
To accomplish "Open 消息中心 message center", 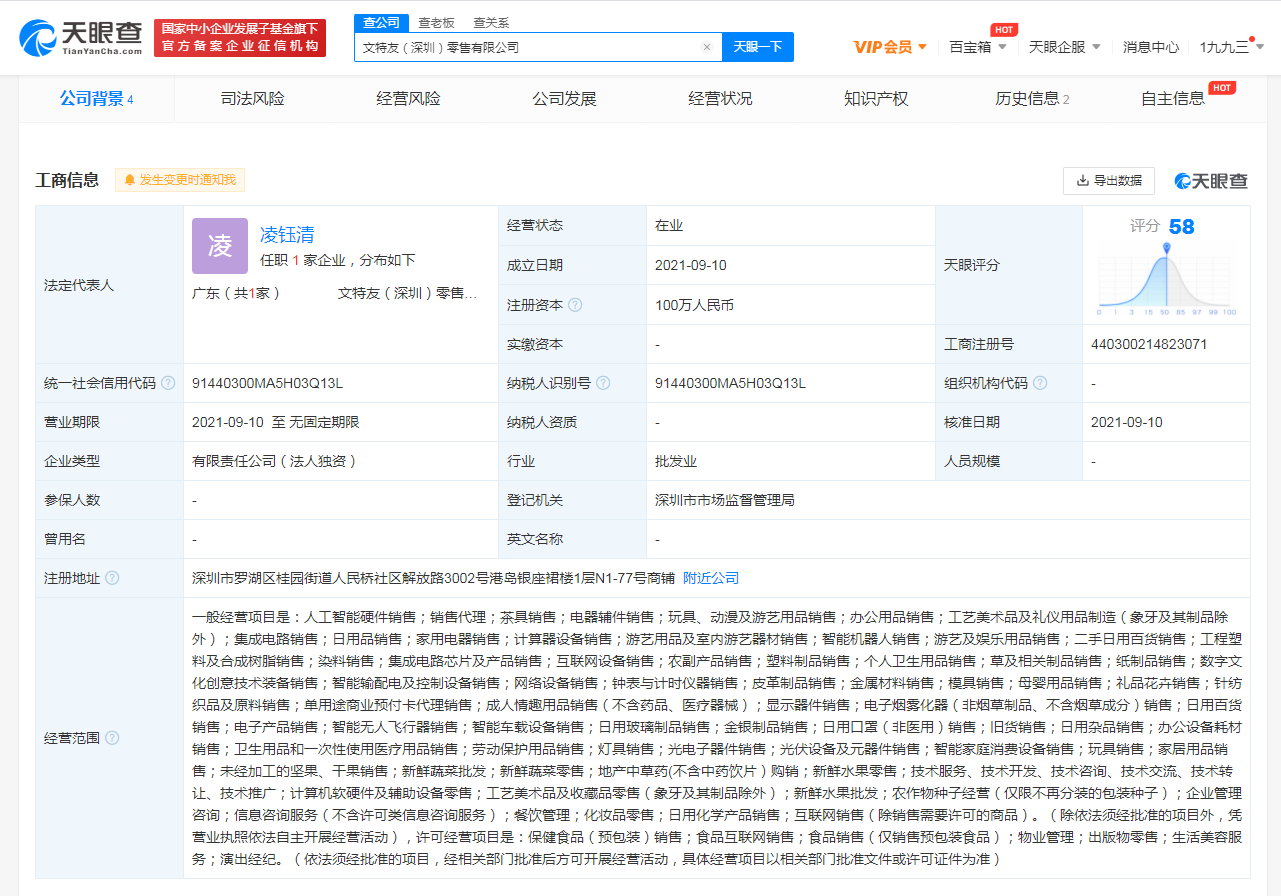I will coord(1151,47).
